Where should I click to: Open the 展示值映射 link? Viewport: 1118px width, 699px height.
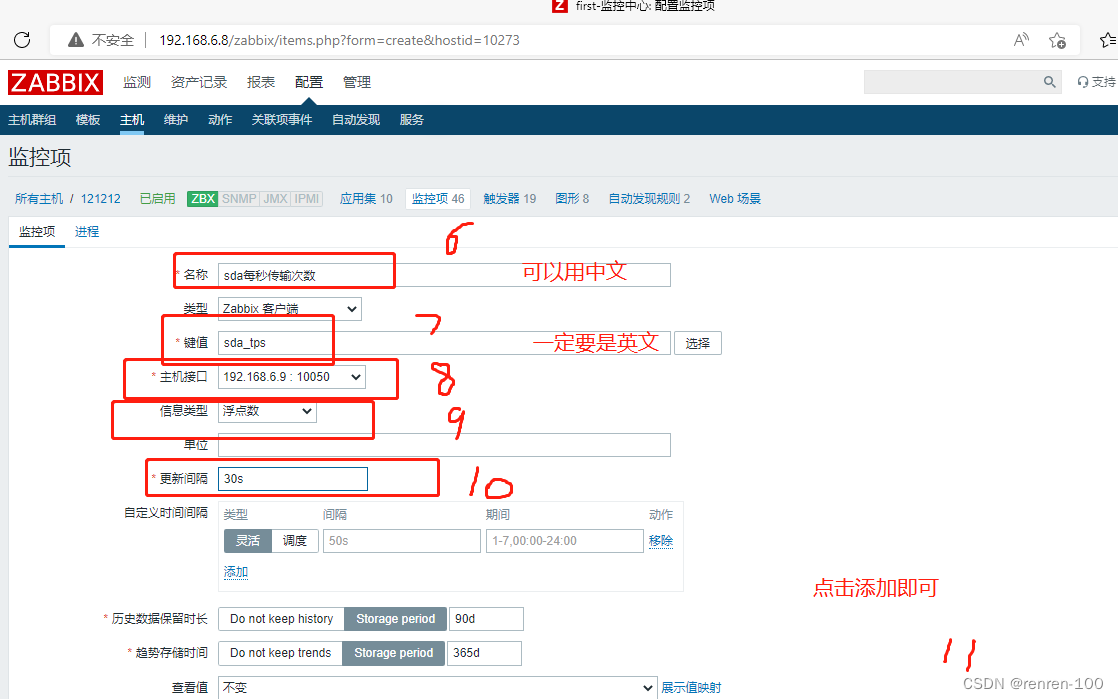(x=691, y=688)
